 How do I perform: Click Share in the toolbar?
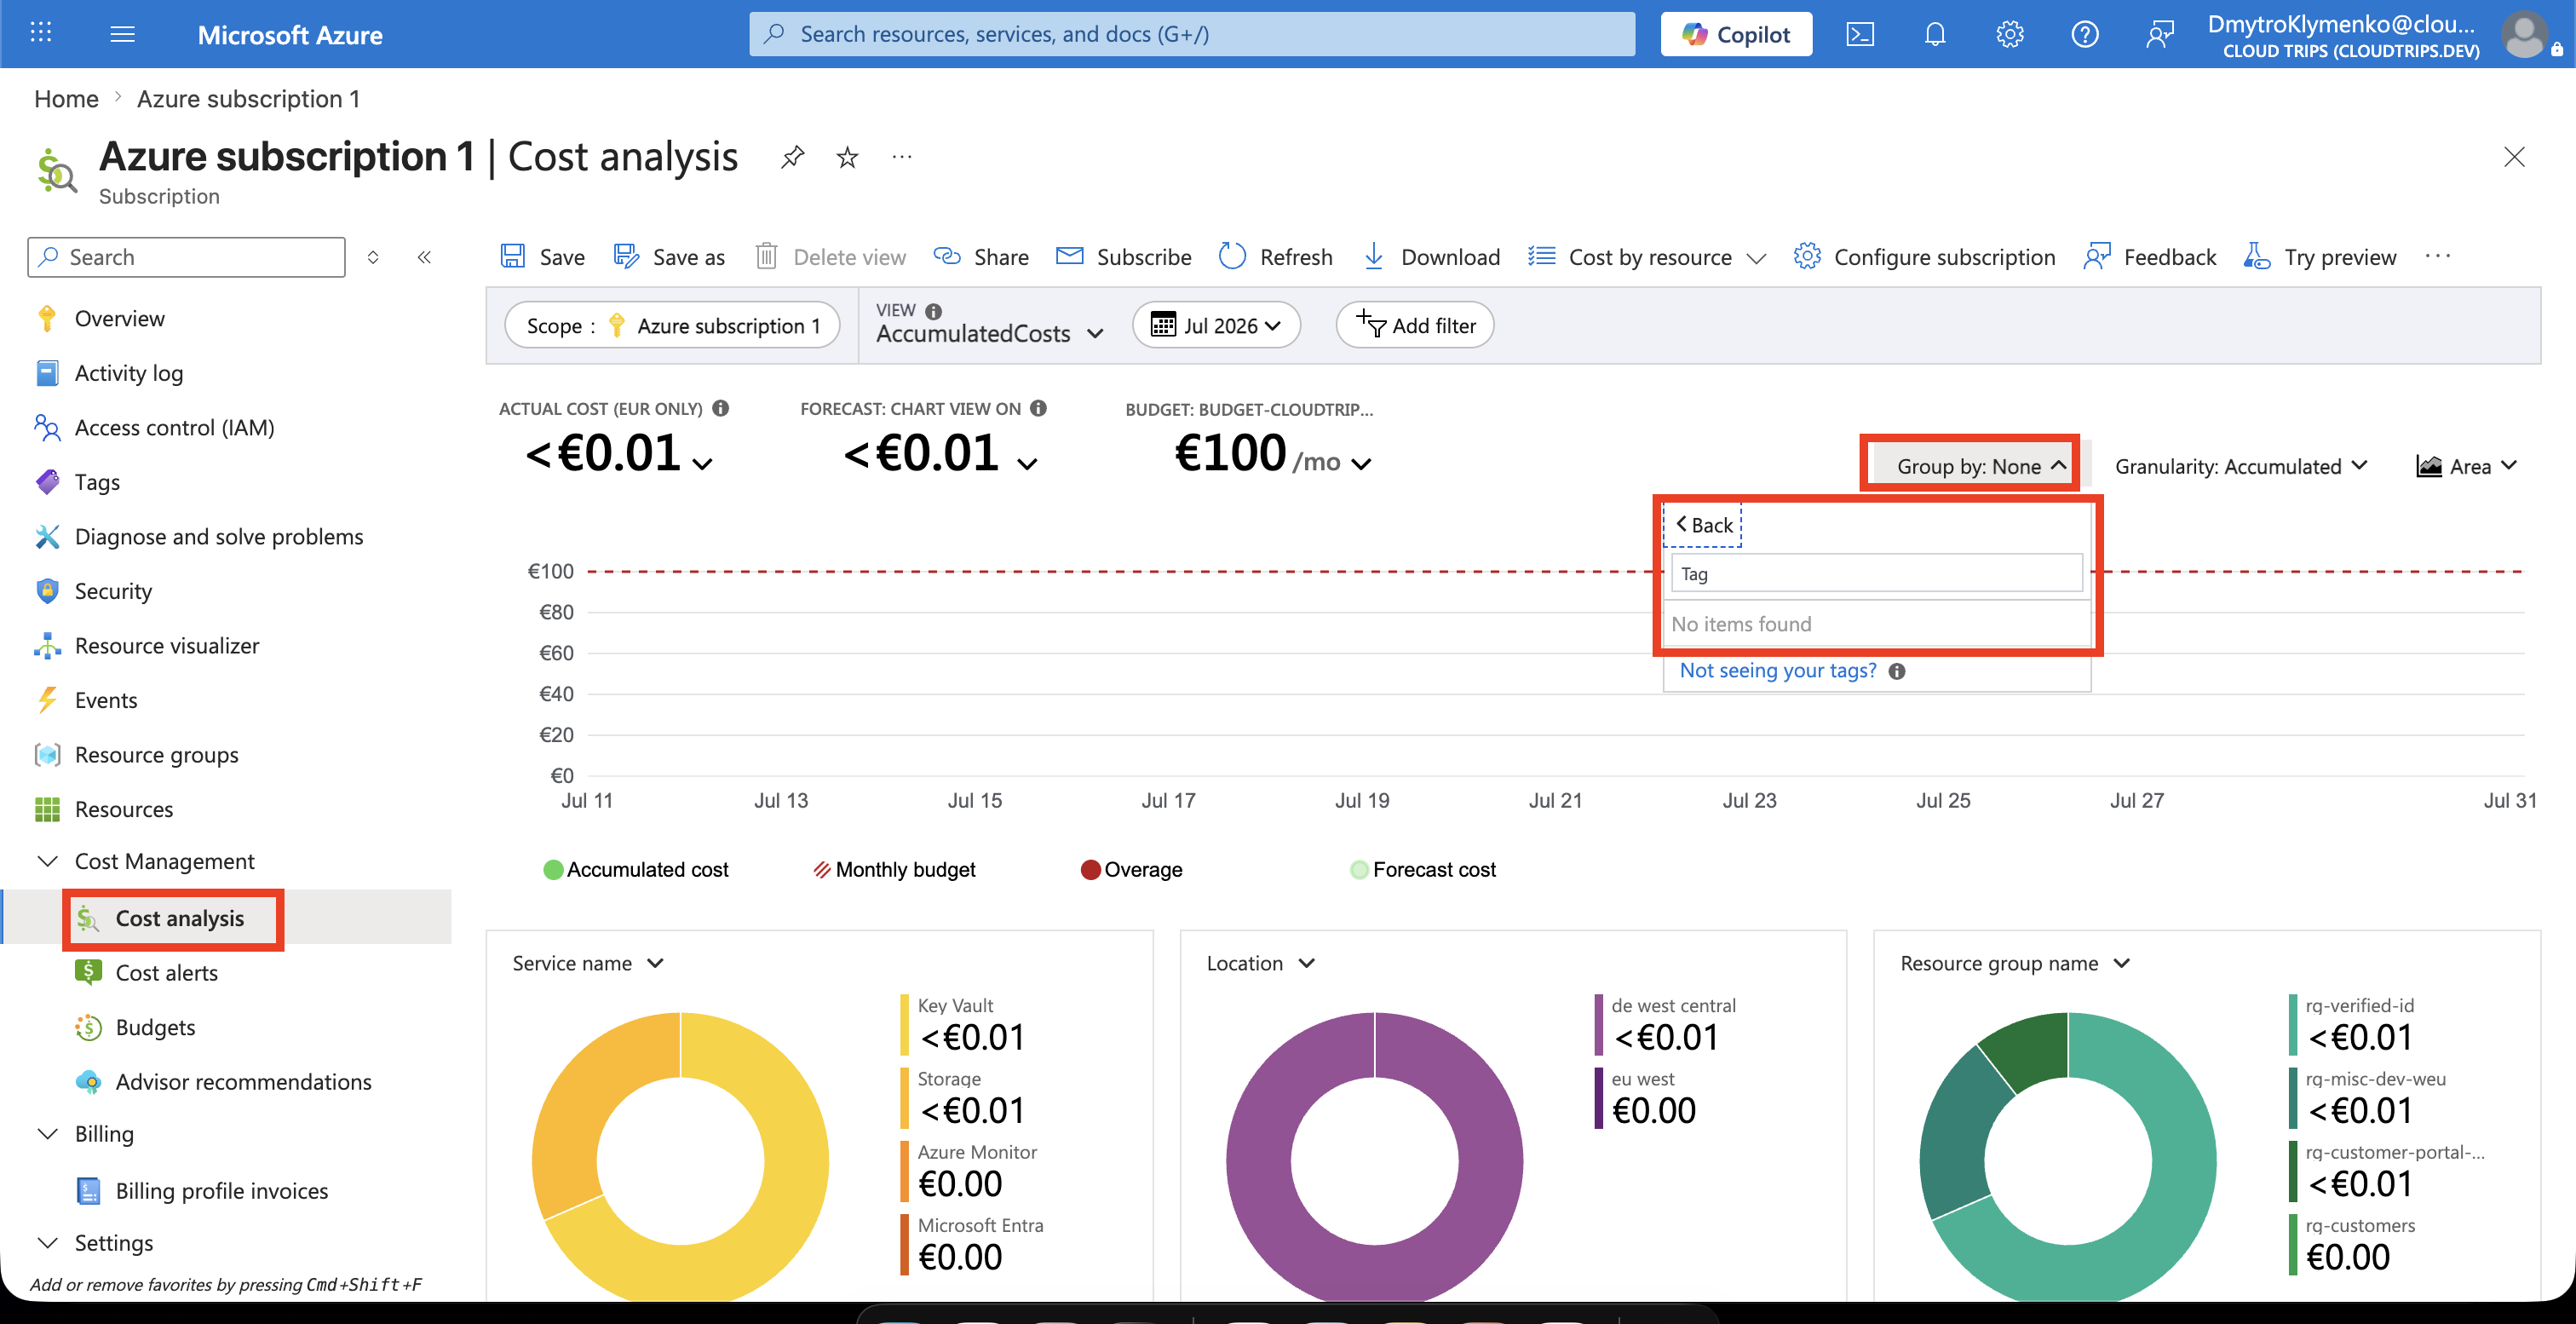(x=980, y=257)
